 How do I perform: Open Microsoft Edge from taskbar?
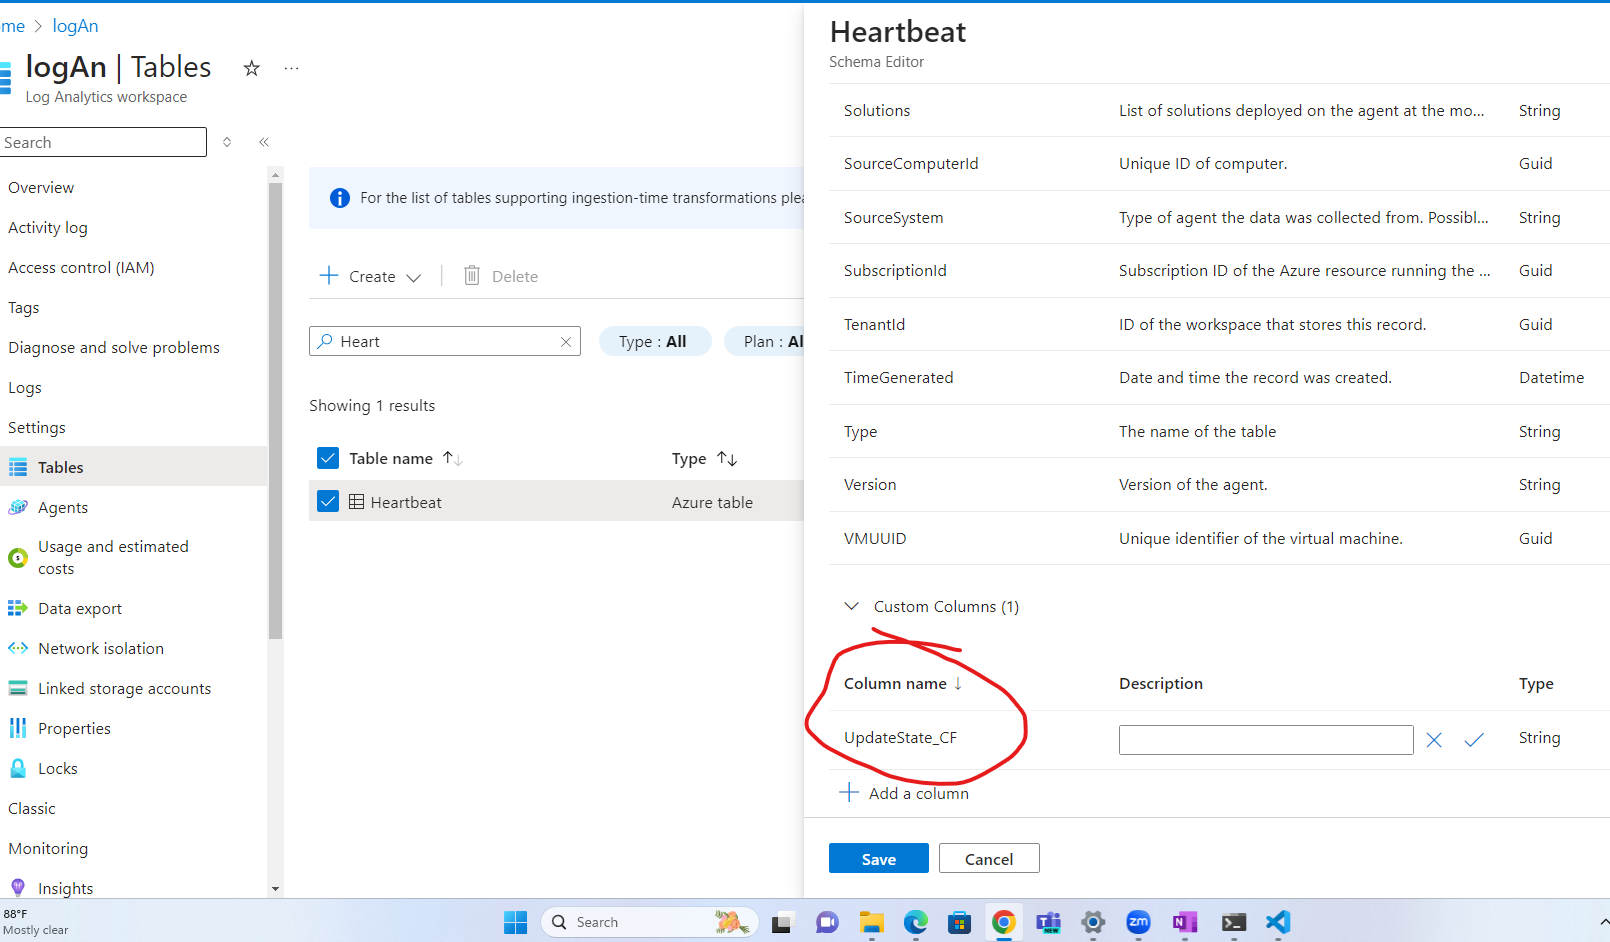pyautogui.click(x=916, y=922)
